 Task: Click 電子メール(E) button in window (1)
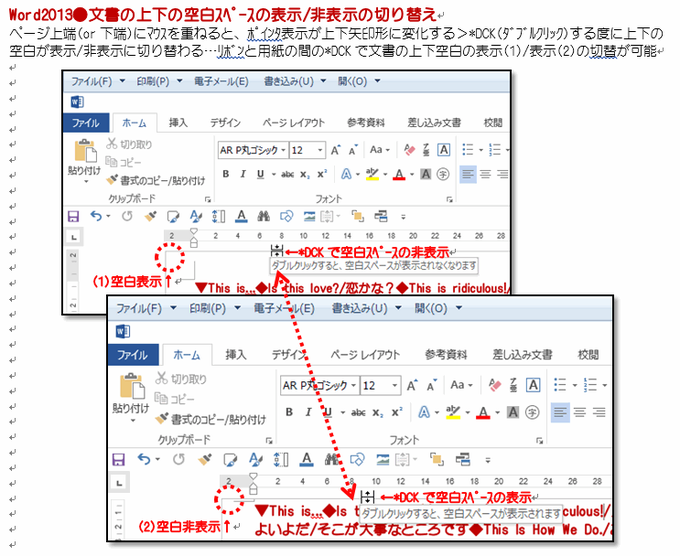221,81
